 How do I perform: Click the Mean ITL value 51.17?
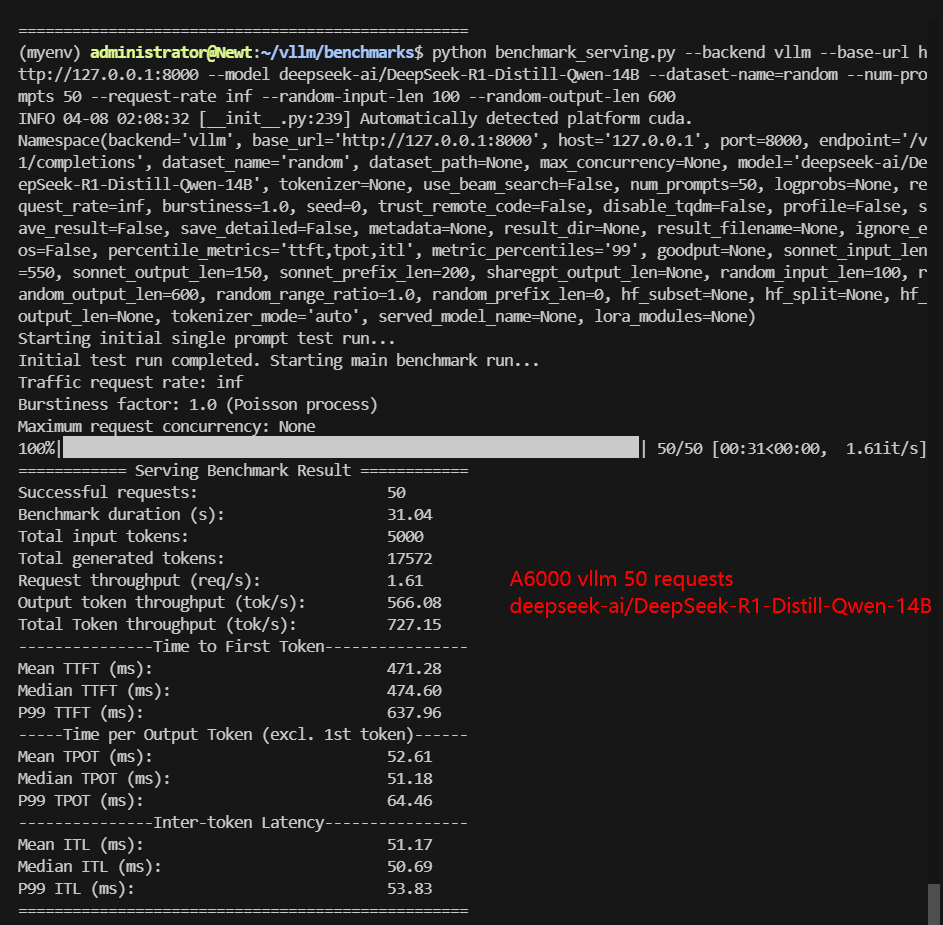(410, 845)
